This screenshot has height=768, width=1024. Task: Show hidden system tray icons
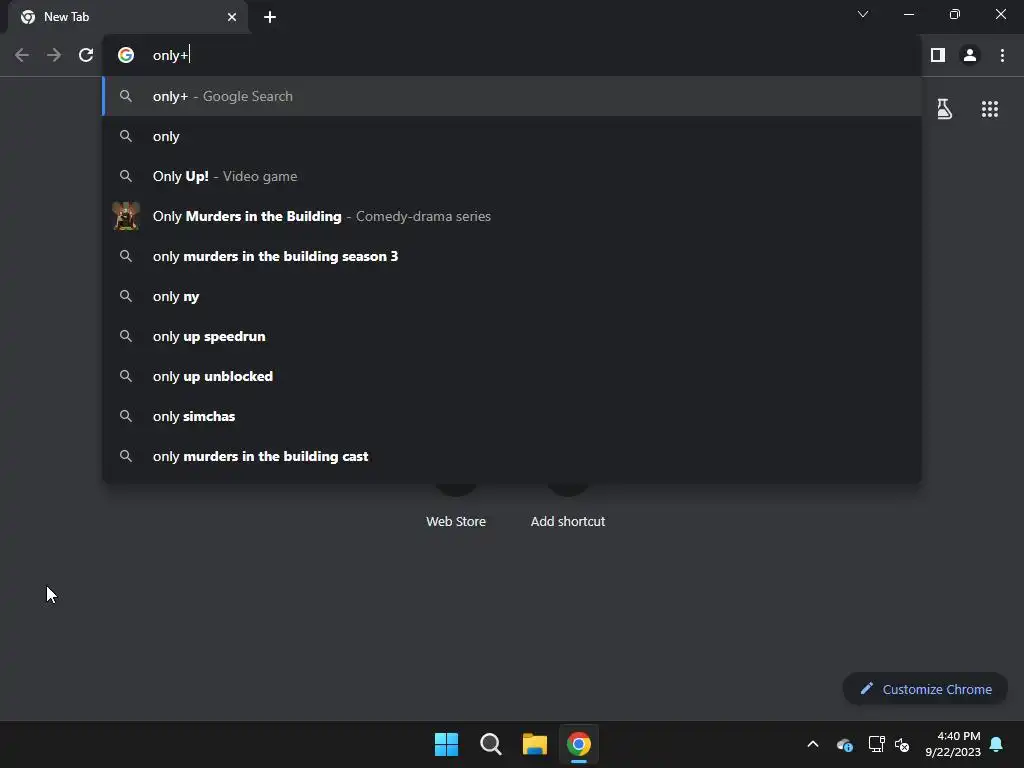point(813,744)
